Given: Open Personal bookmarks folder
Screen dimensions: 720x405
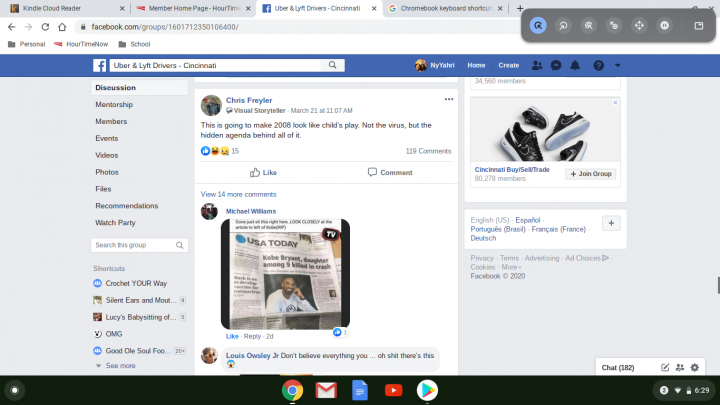Looking at the screenshot, I should pos(27,44).
